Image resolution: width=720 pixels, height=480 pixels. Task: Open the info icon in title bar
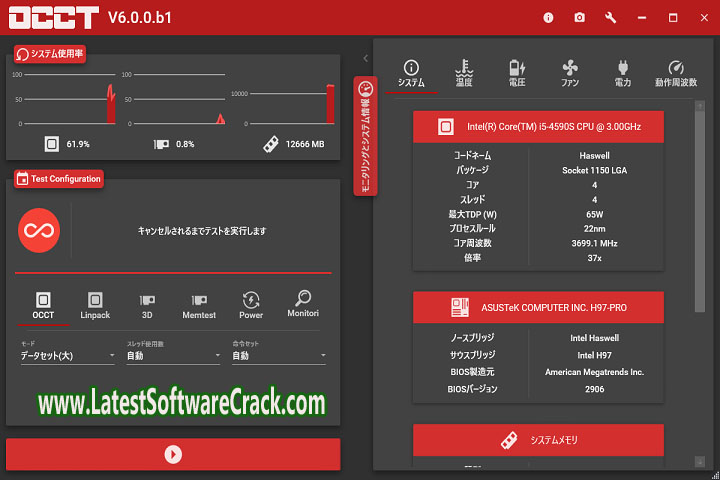pyautogui.click(x=548, y=17)
